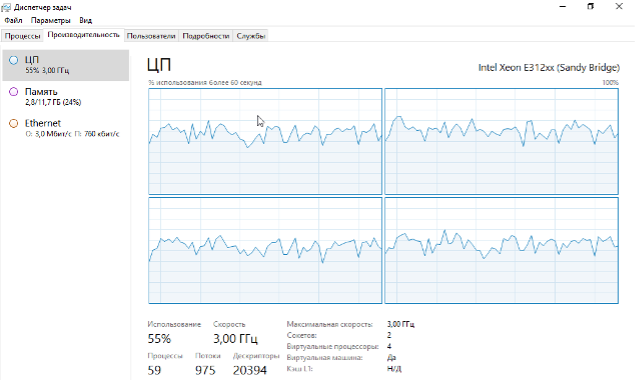636x380 pixels.
Task: Open the Параметры menu
Action: click(x=51, y=20)
